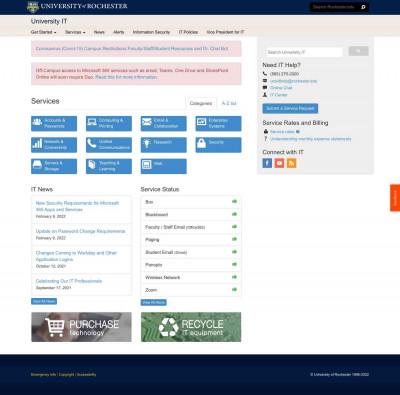Click the View All Alerts button
Viewport: 400px width, 395px height.
pyautogui.click(x=154, y=302)
